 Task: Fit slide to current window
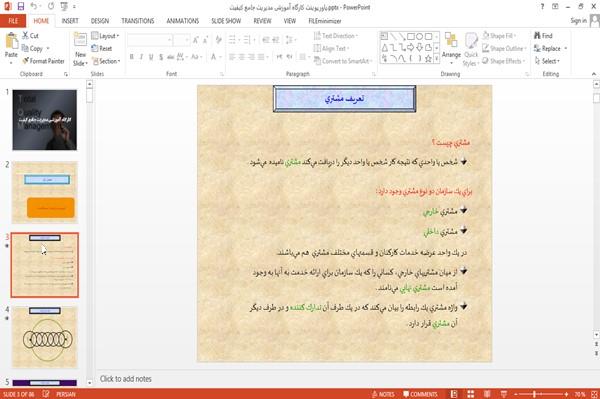point(594,394)
